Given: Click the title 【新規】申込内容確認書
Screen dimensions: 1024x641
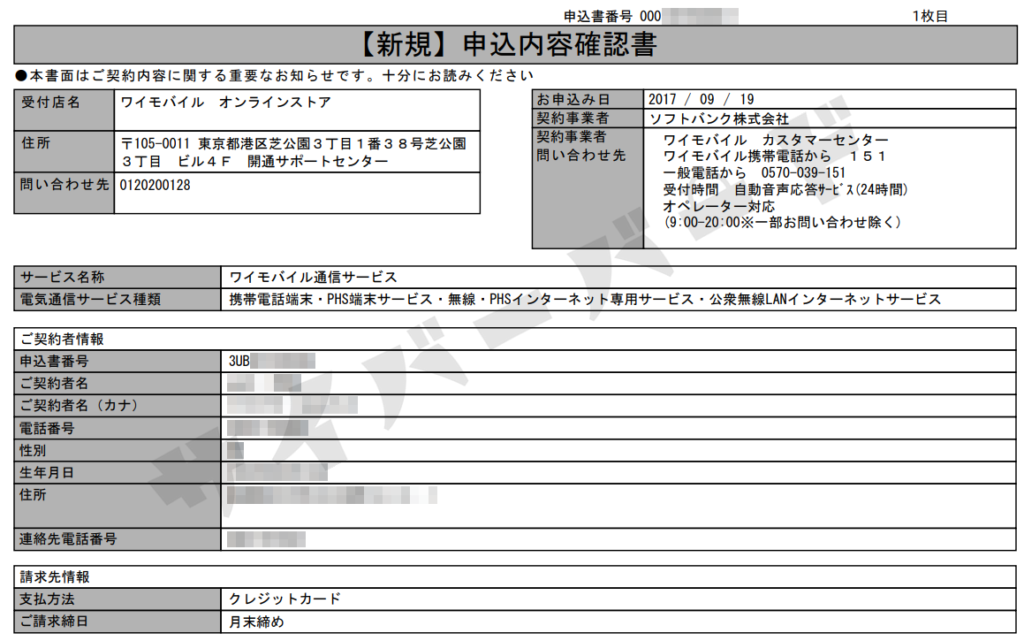Looking at the screenshot, I should click(509, 44).
